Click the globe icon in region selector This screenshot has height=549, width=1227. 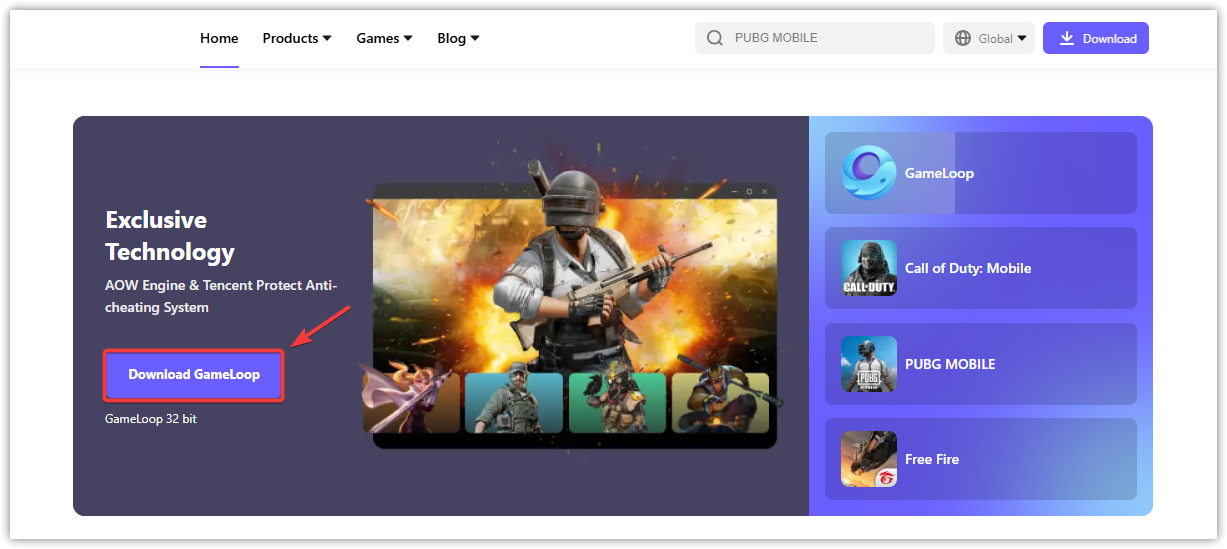(x=963, y=38)
